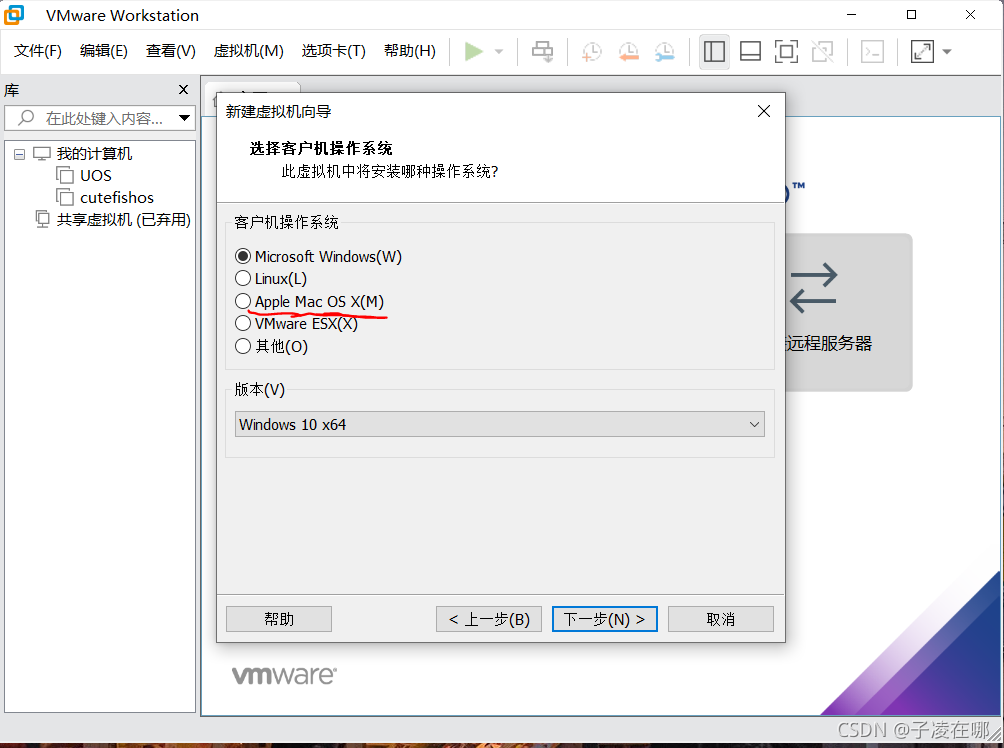The image size is (1004, 748).
Task: Toggle thumbnail bar view icon
Action: 750,51
